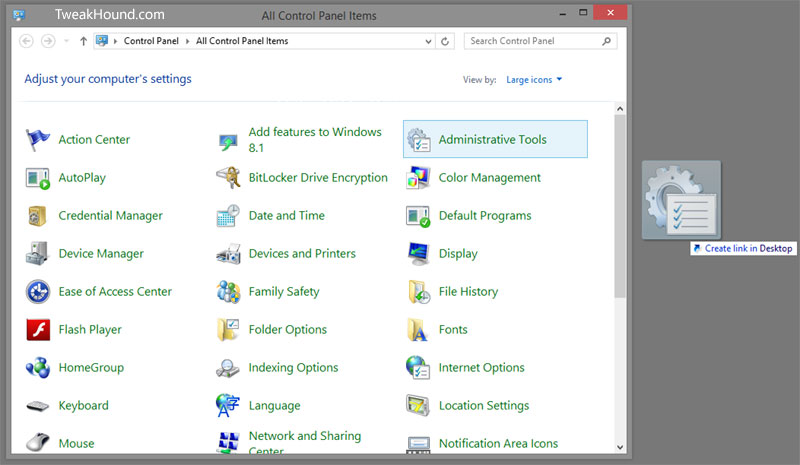Viewport: 800px width, 465px height.
Task: Click the All Control Panel Items breadcrumb
Action: 242,41
